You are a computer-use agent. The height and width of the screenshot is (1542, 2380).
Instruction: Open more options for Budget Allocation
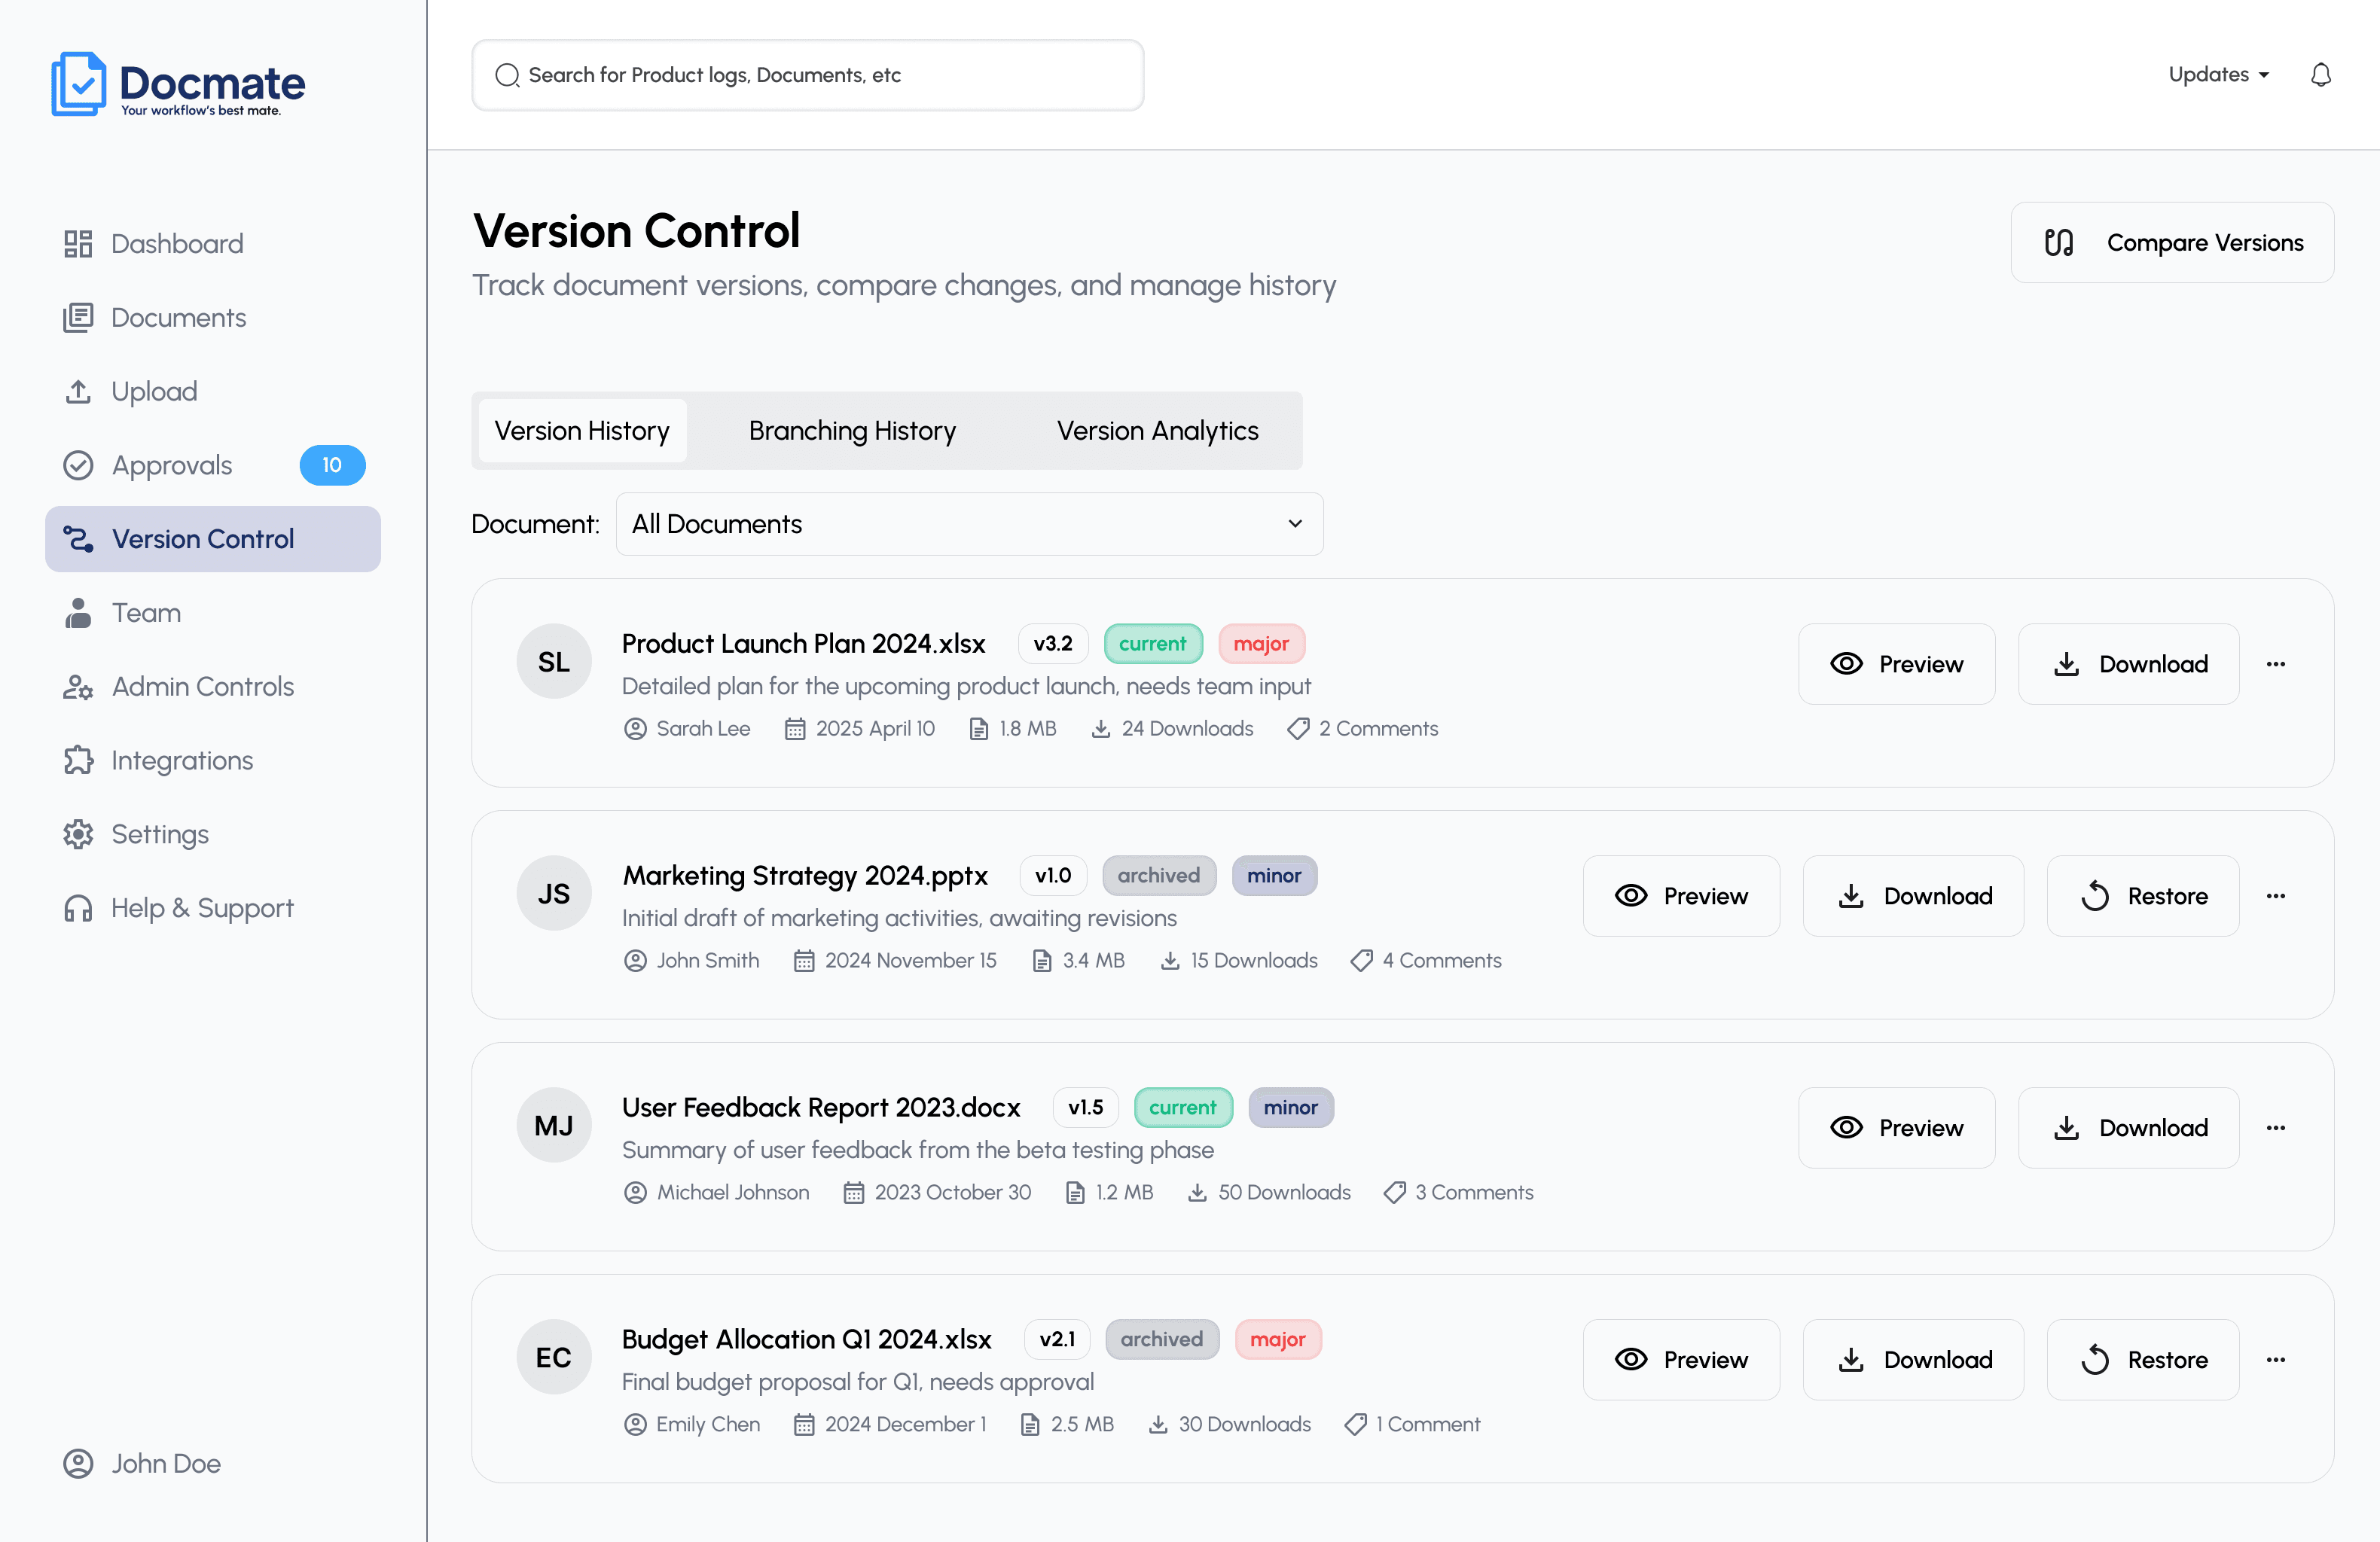coord(2276,1360)
